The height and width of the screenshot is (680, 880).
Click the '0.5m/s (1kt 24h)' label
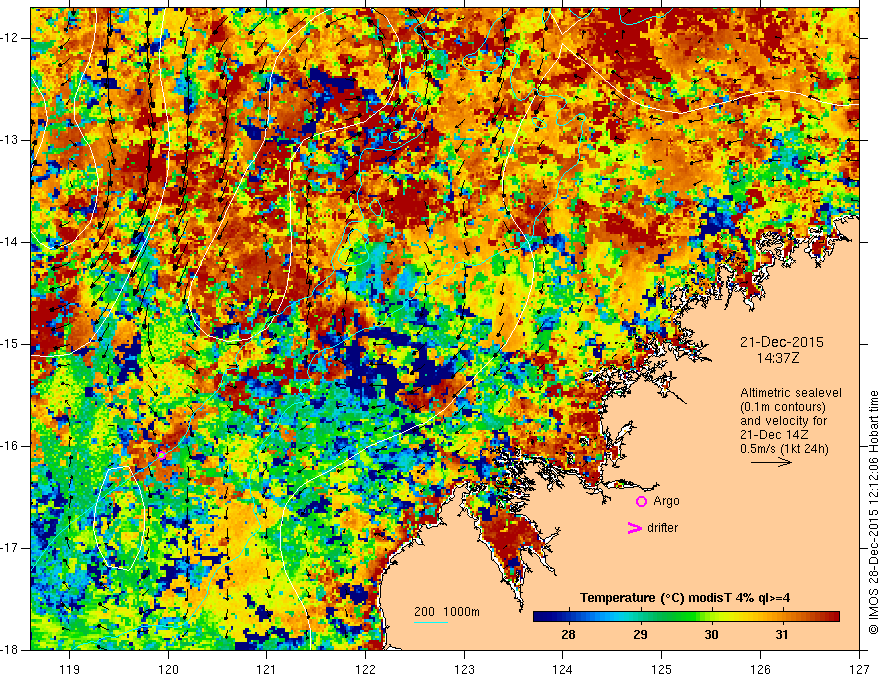(x=784, y=449)
